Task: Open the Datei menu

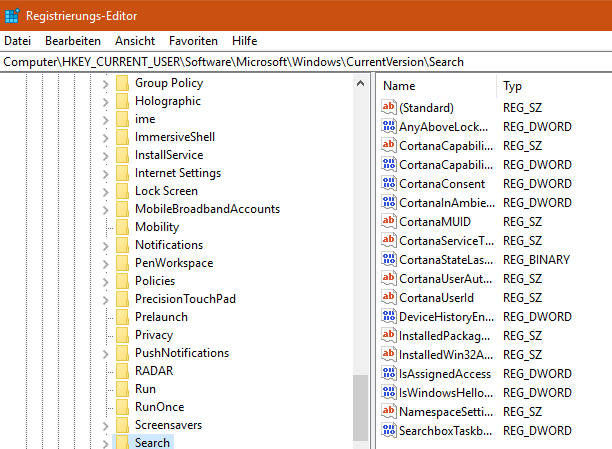Action: click(18, 41)
